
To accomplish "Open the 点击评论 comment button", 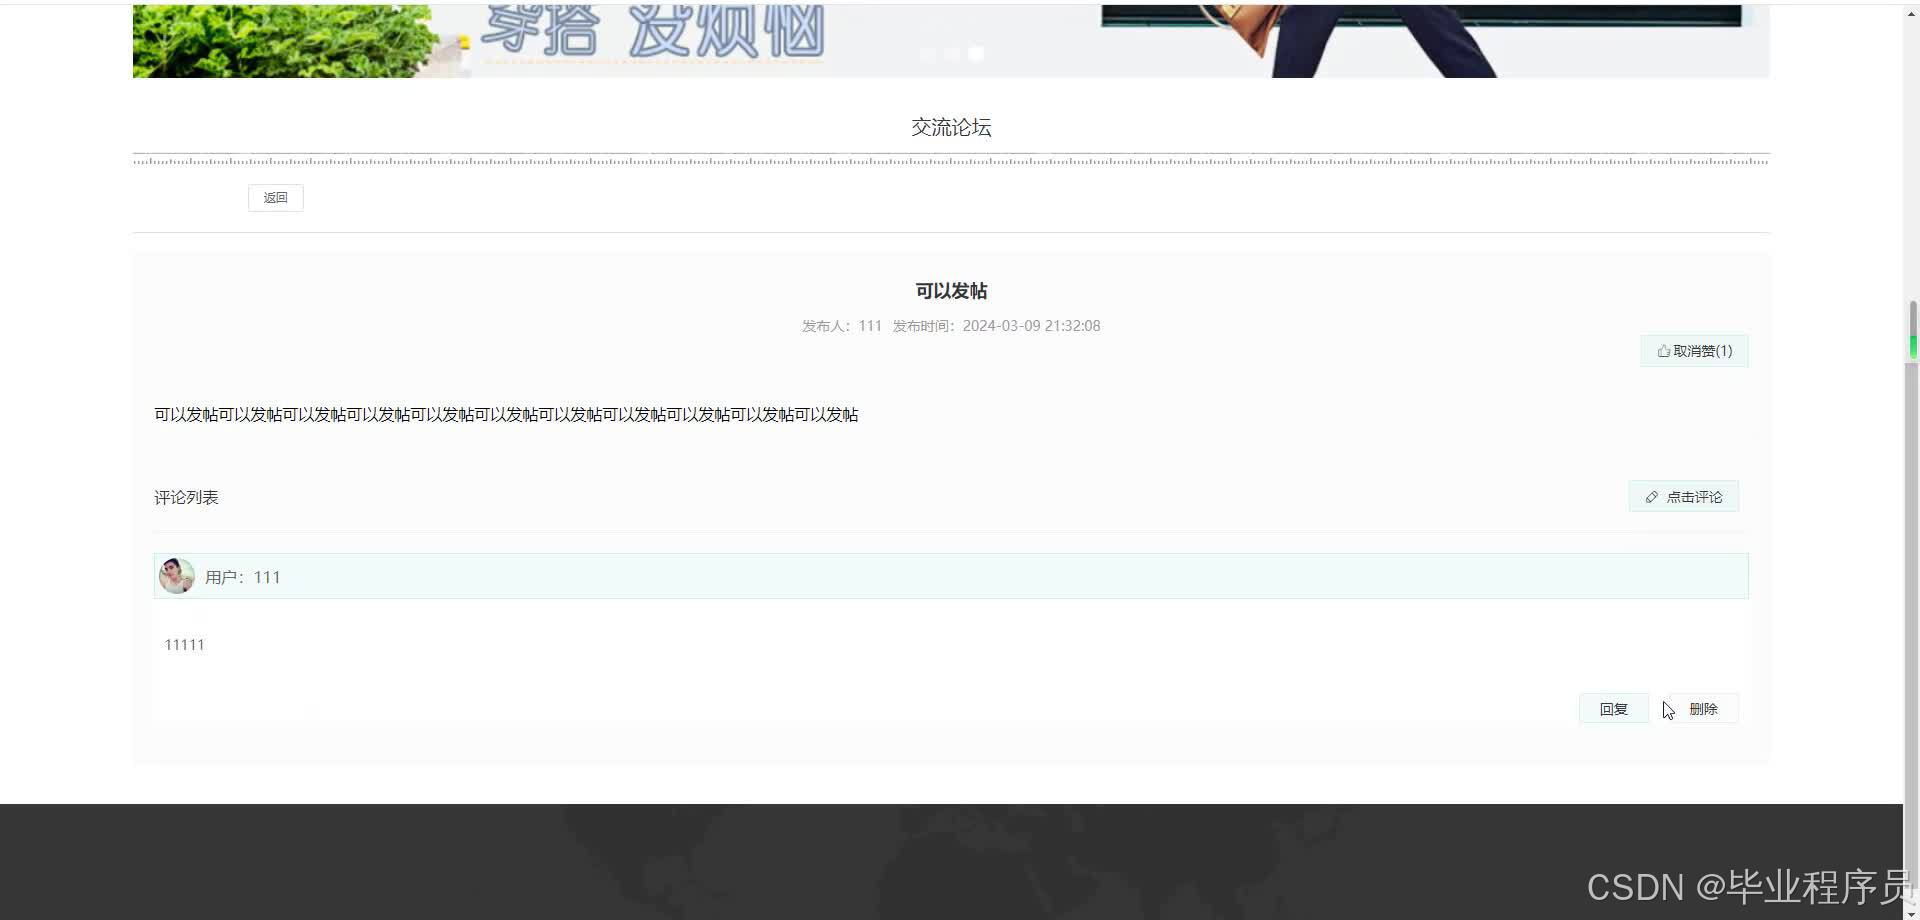I will tap(1684, 497).
